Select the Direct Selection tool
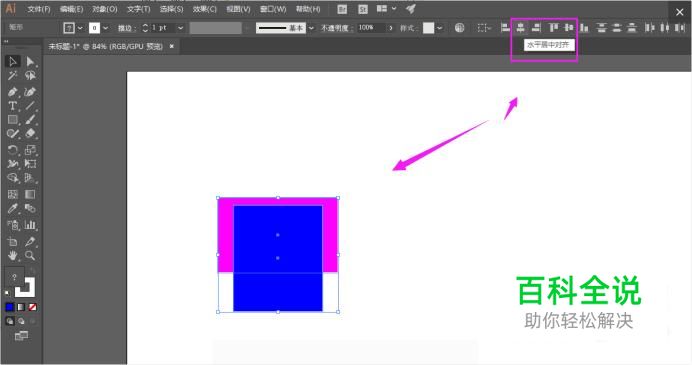692x365 pixels. click(x=30, y=61)
